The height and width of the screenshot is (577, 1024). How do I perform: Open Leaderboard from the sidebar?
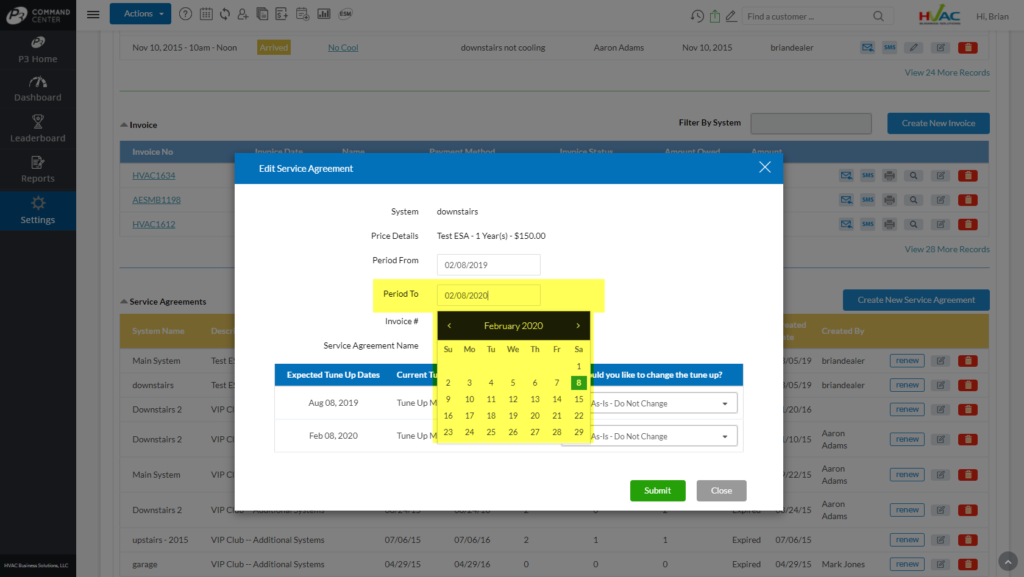[37, 127]
